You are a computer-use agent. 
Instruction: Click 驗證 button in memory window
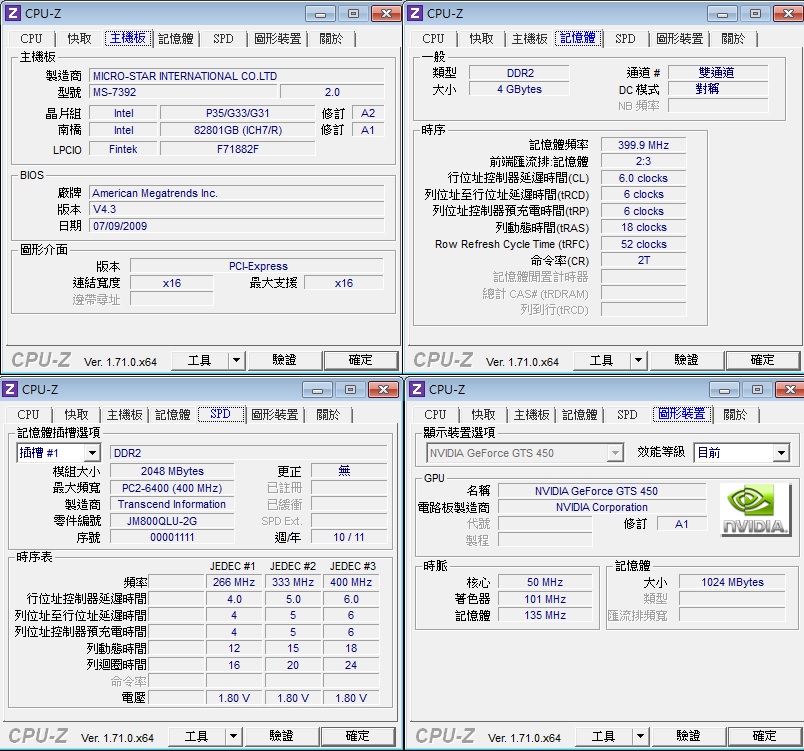pos(687,360)
